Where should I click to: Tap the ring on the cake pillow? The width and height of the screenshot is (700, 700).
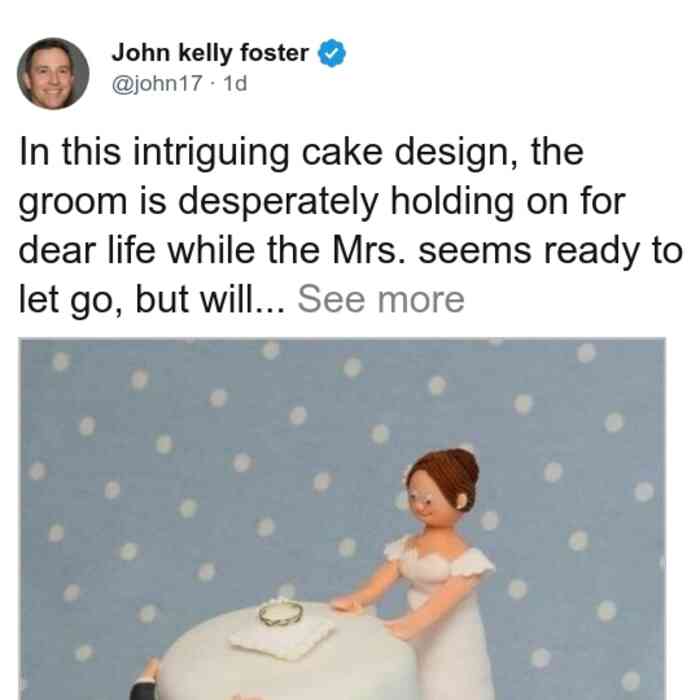(281, 613)
